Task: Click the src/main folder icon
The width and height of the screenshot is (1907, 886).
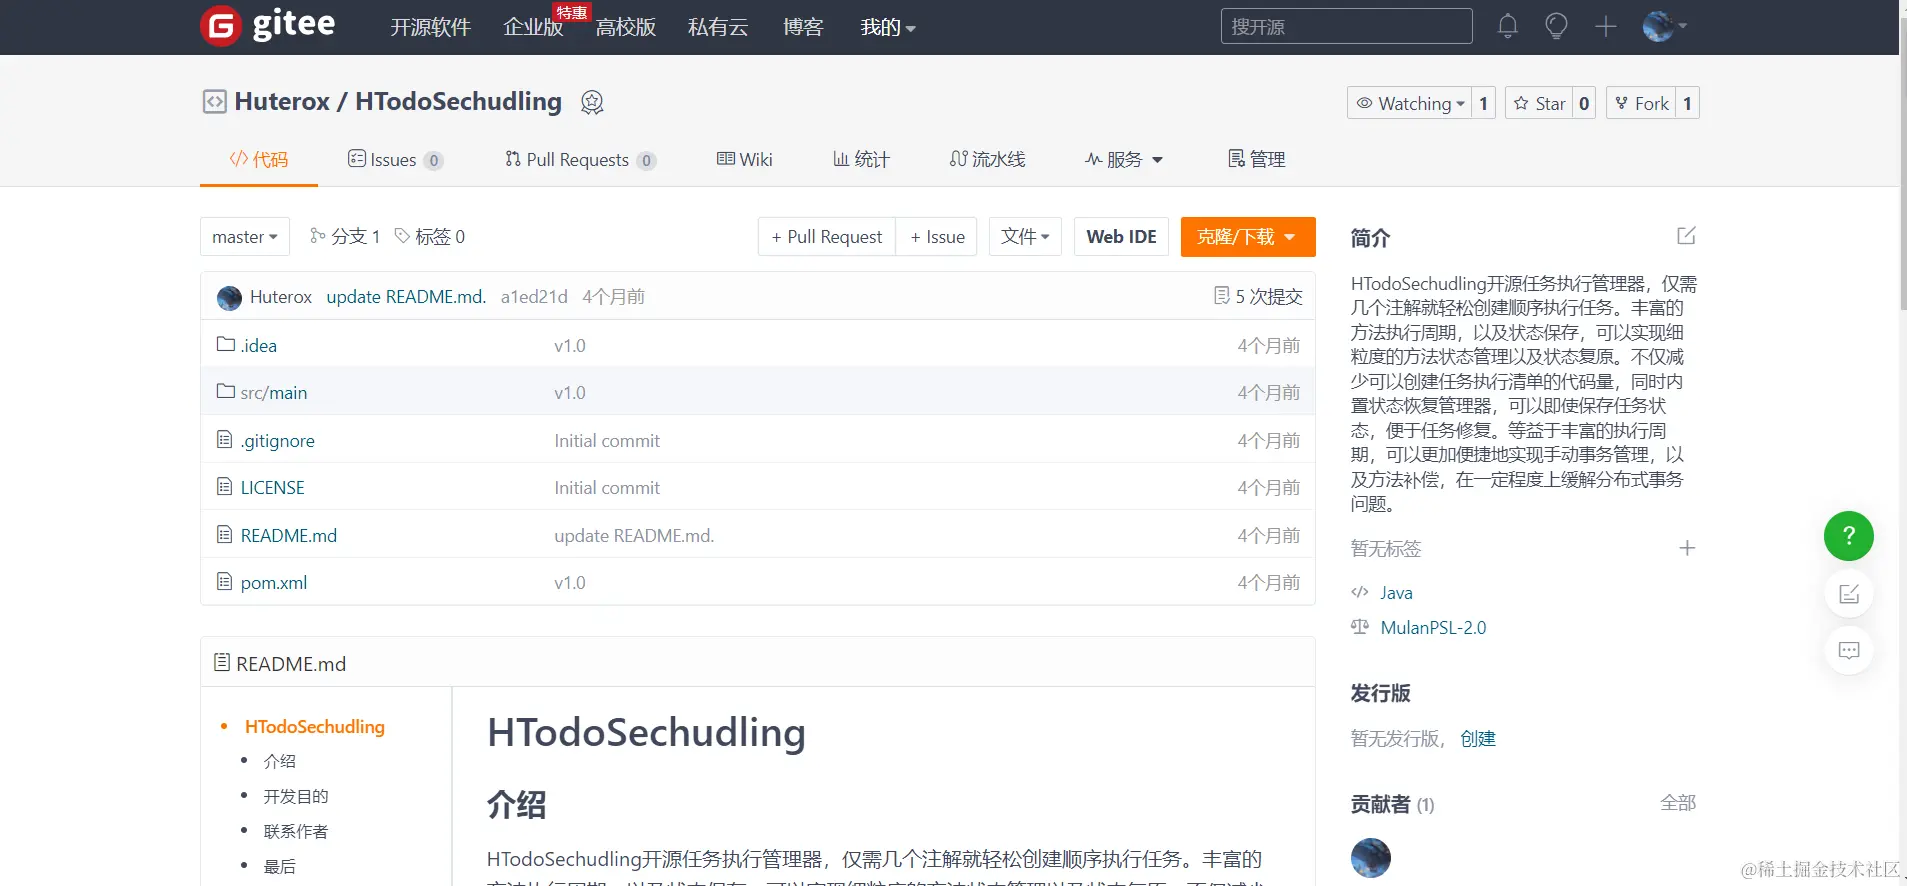Action: (x=226, y=391)
